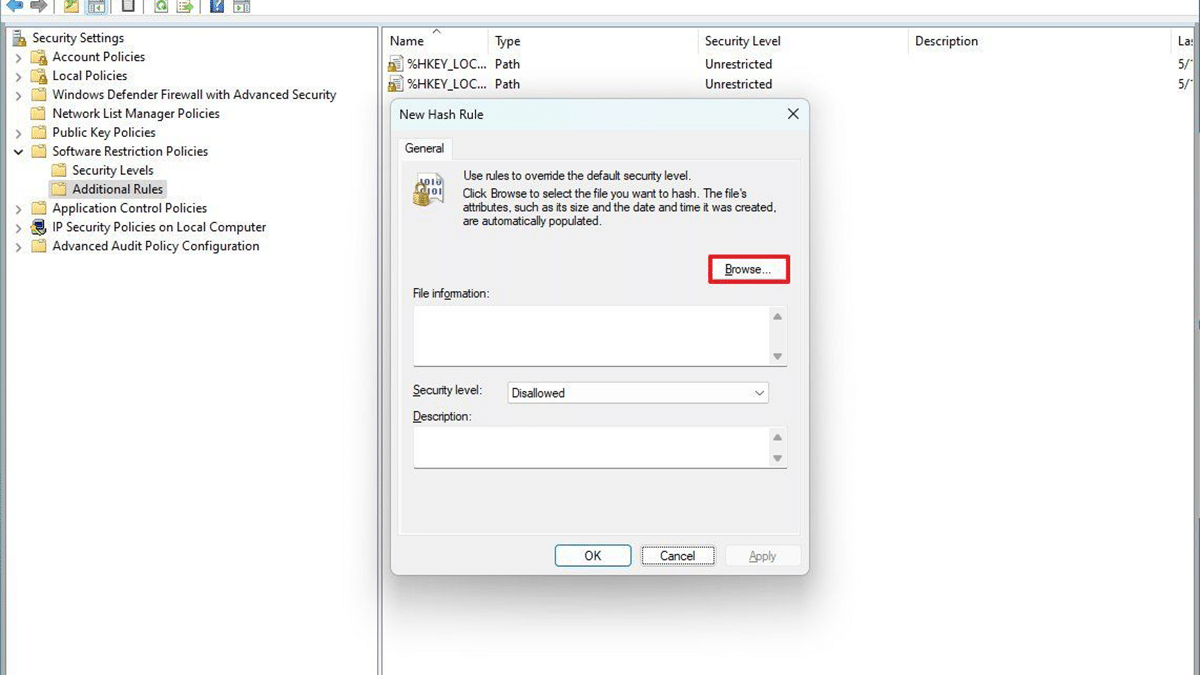Click the second %HKEY_LOC path rule icon

click(x=396, y=84)
